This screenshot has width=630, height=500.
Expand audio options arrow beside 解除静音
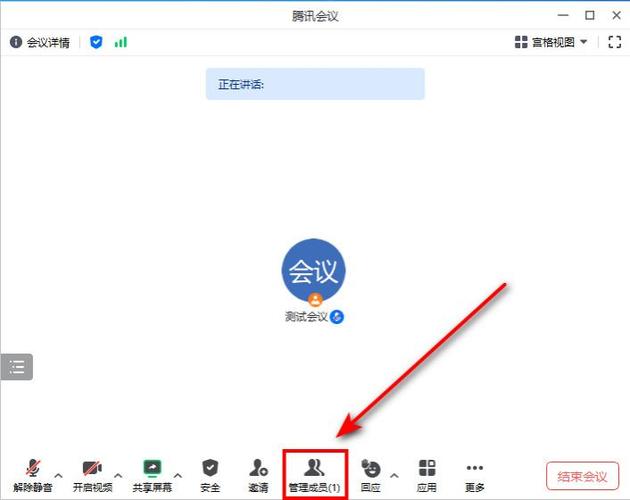point(58,475)
